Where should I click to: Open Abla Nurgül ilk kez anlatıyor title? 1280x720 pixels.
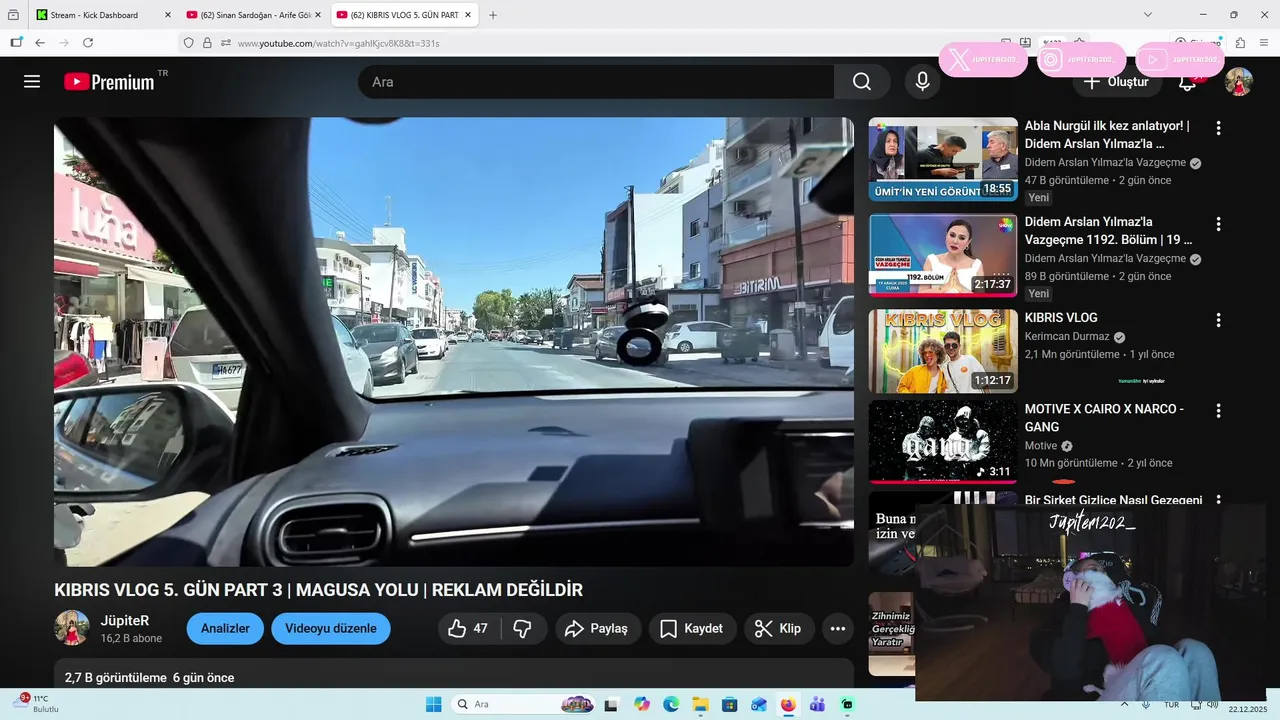[1107, 135]
